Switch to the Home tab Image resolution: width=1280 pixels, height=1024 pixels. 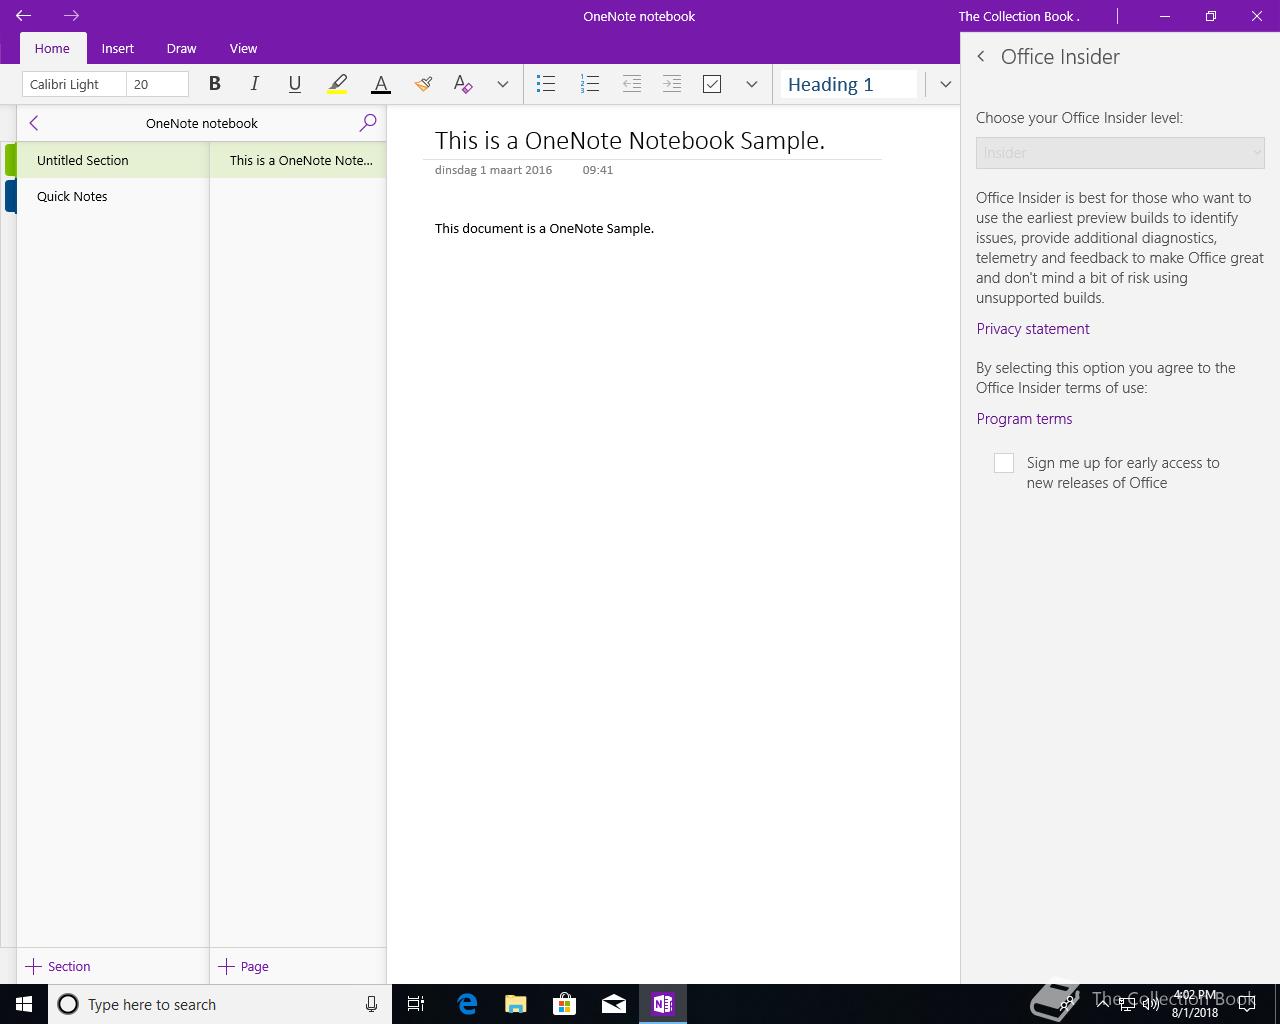point(52,48)
